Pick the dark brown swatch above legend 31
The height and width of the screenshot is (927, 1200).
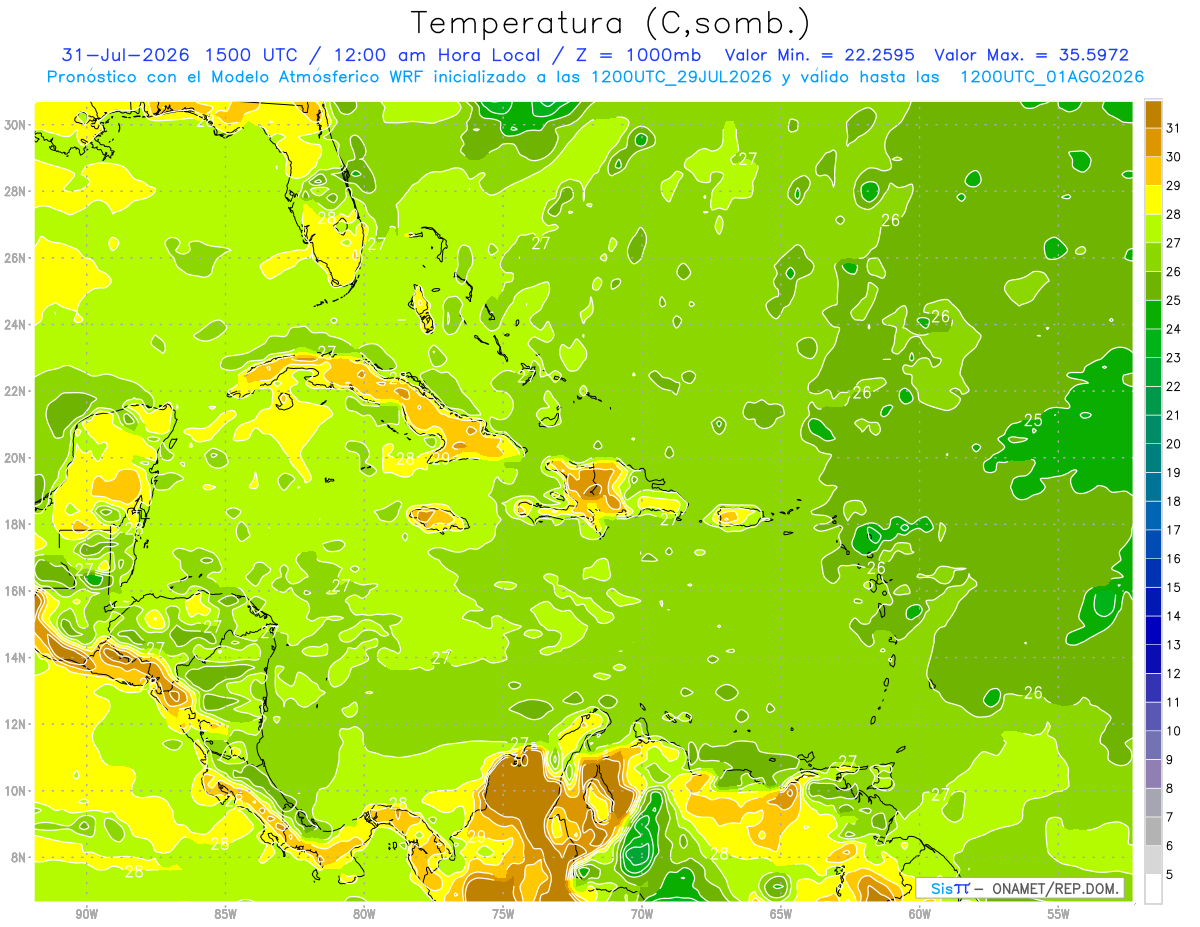pyautogui.click(x=1153, y=114)
